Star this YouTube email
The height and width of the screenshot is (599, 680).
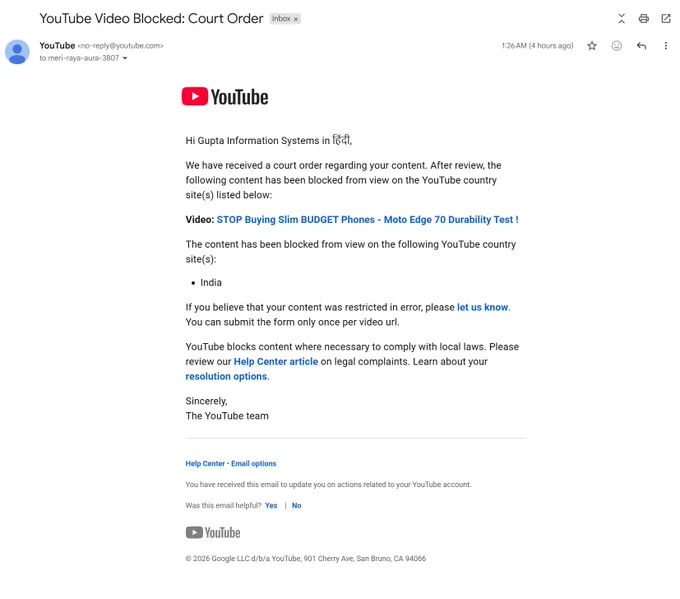592,46
